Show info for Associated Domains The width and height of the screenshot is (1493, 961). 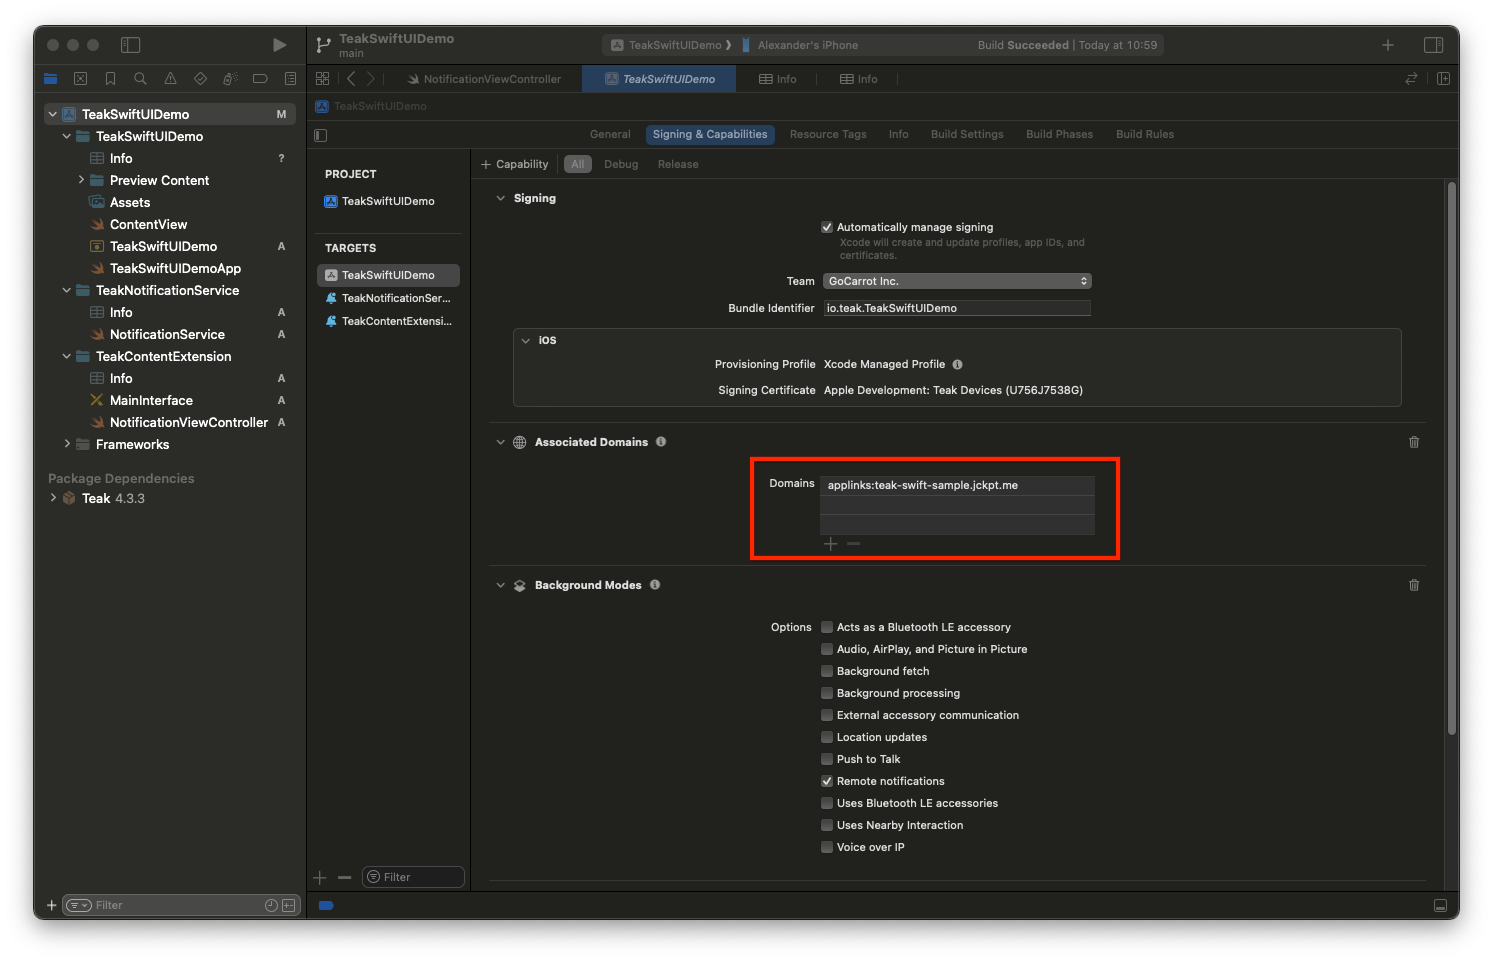click(x=661, y=442)
